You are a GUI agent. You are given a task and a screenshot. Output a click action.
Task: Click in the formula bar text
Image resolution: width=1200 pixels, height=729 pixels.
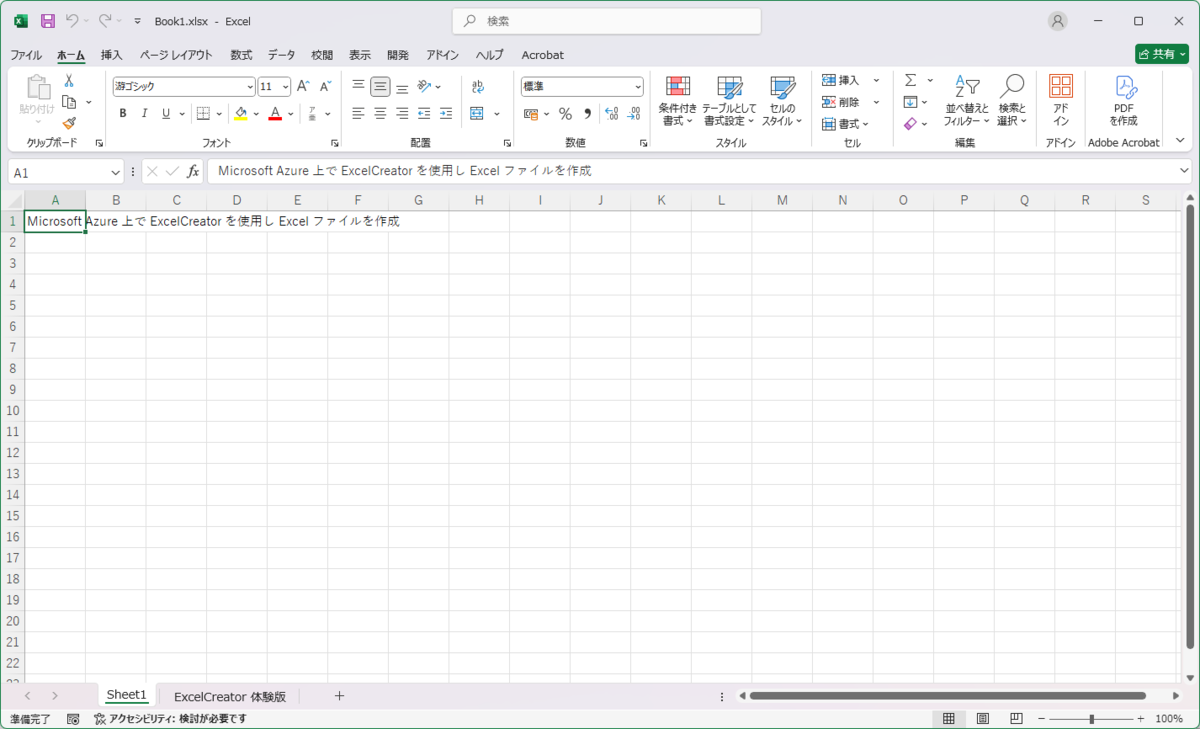tap(404, 171)
